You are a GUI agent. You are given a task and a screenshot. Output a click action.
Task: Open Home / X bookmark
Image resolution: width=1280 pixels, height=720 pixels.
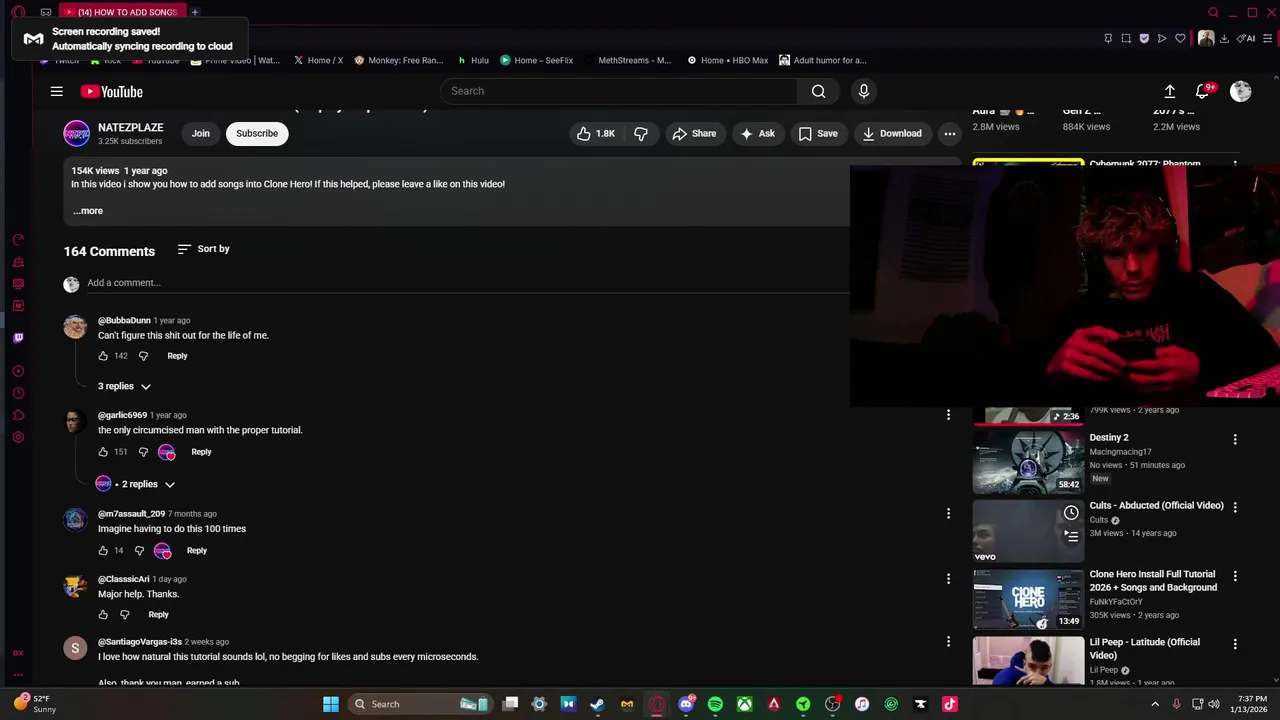318,60
